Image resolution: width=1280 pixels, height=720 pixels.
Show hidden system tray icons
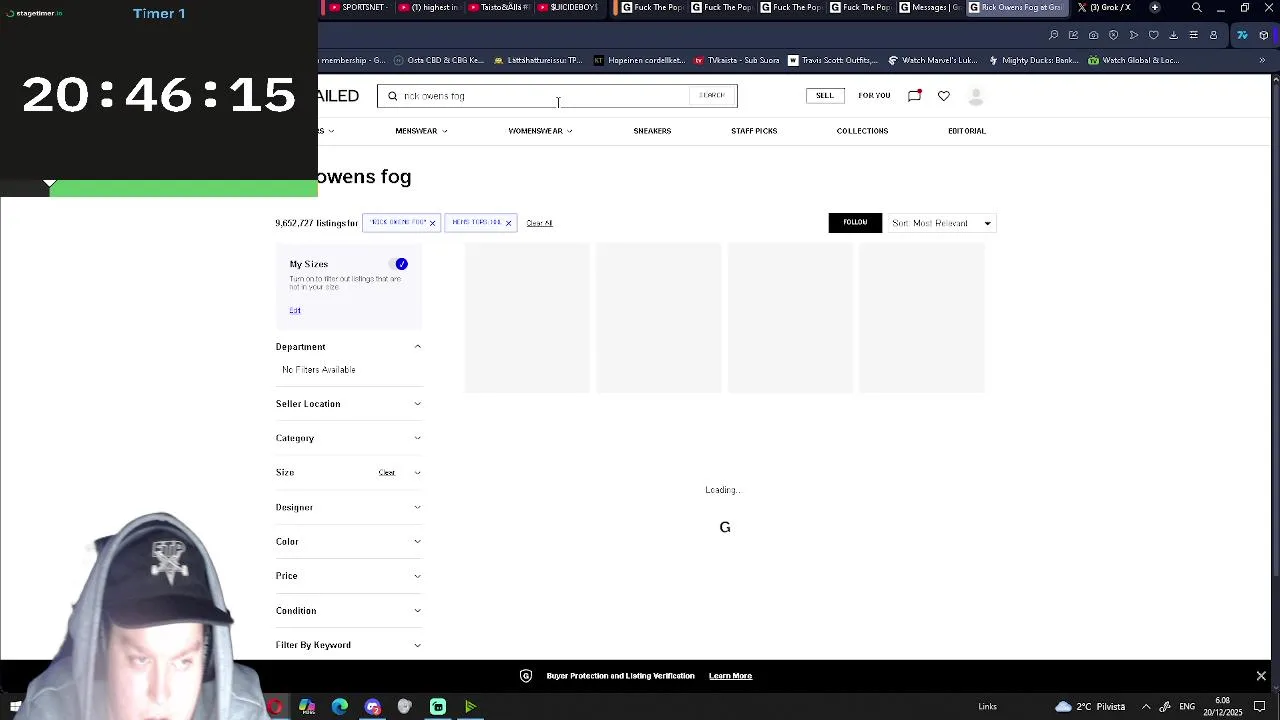click(x=1146, y=707)
